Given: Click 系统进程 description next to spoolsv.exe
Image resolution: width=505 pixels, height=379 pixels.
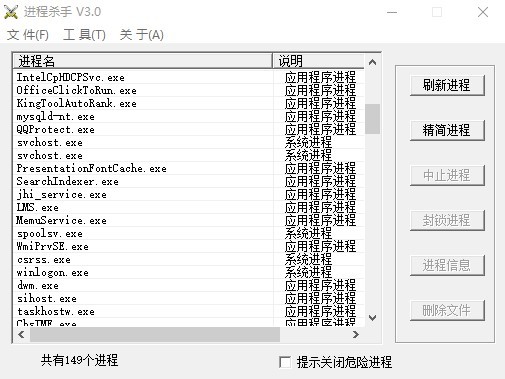Looking at the screenshot, I should (x=308, y=233).
